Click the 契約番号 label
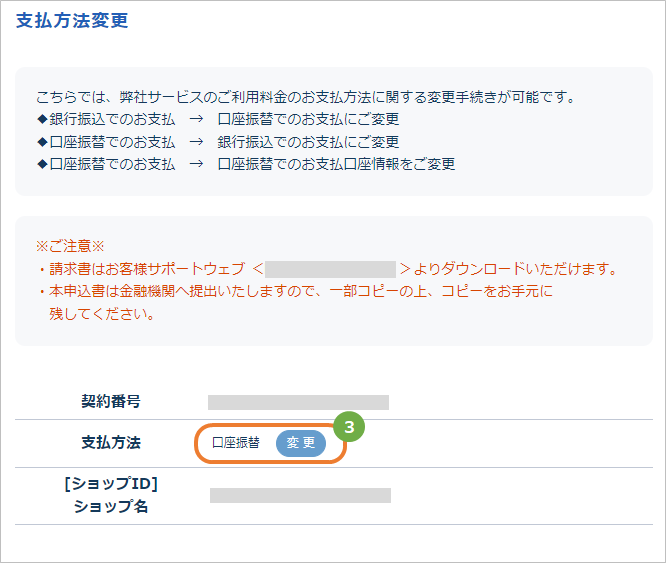Screen dimensions: 666x563 pos(111,401)
